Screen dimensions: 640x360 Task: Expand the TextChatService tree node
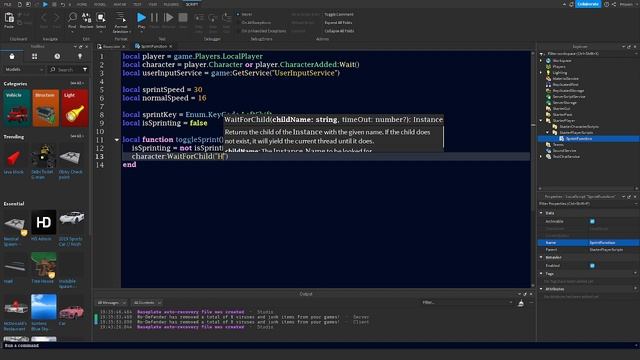(x=542, y=156)
